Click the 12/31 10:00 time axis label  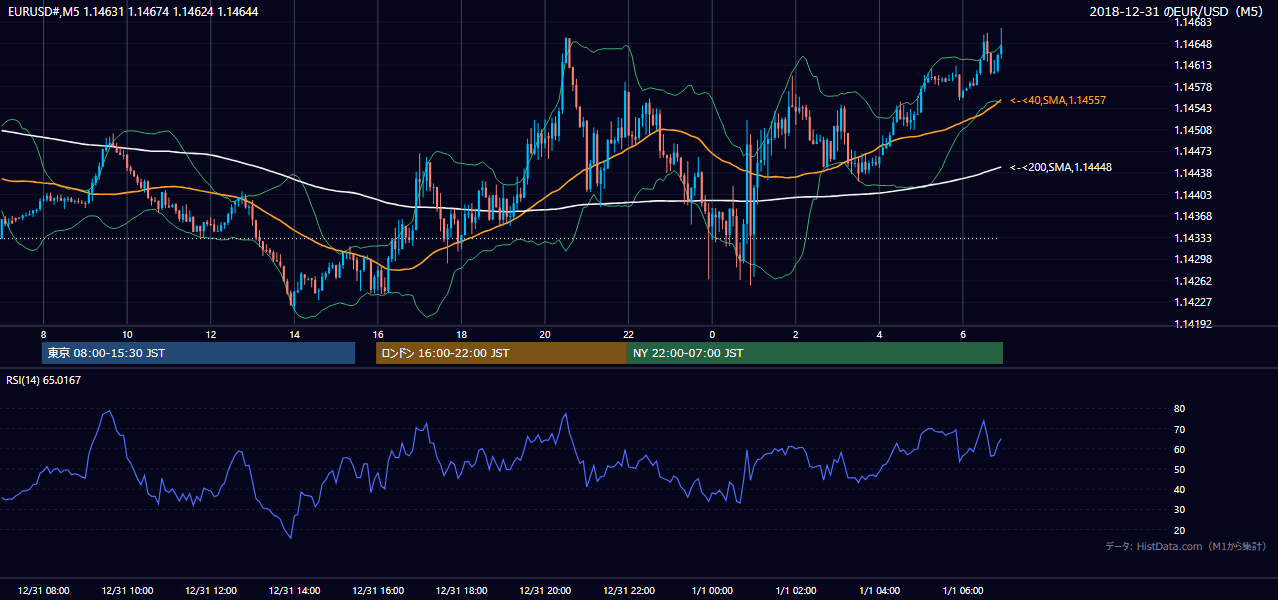127,591
